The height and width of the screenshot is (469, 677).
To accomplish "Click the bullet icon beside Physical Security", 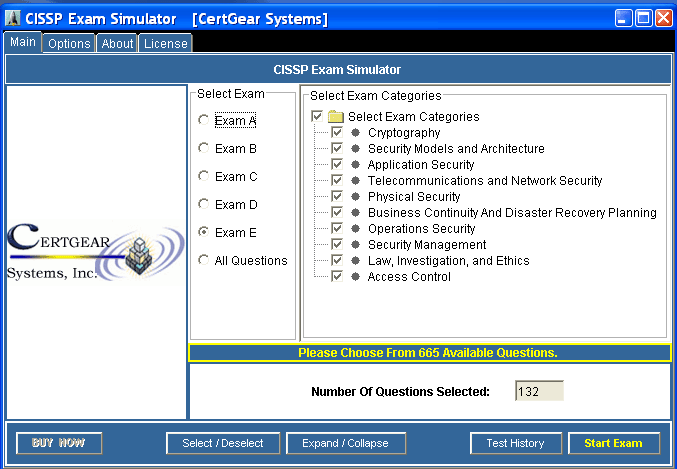I will point(355,196).
